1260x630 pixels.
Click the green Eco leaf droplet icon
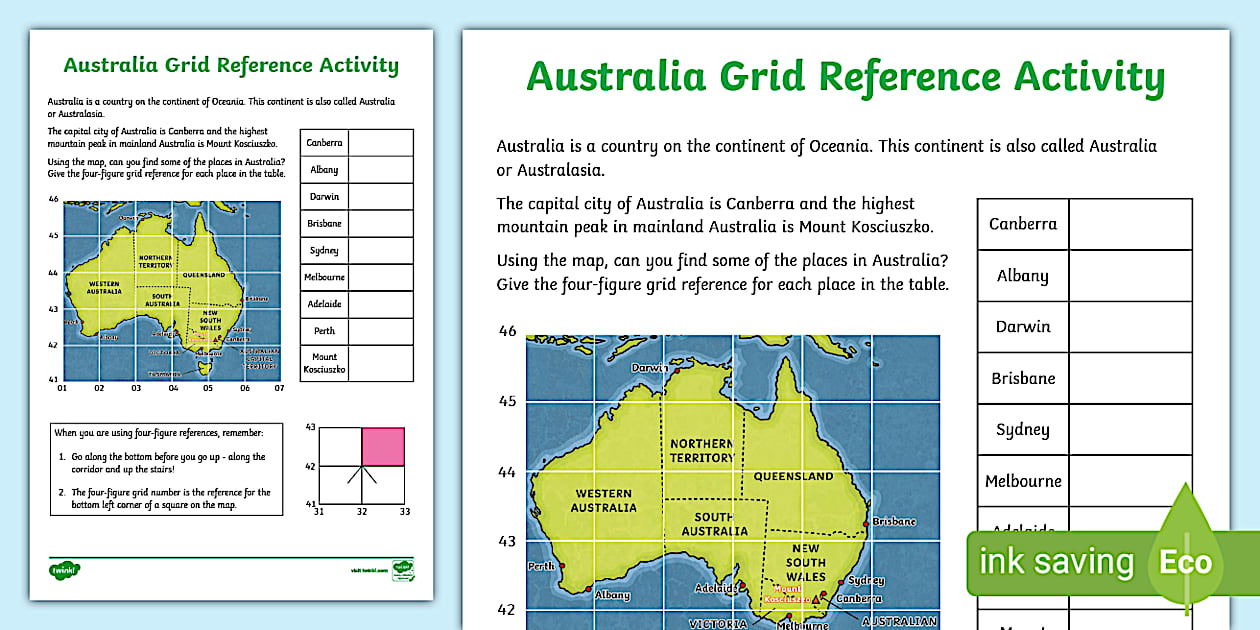pyautogui.click(x=1185, y=550)
